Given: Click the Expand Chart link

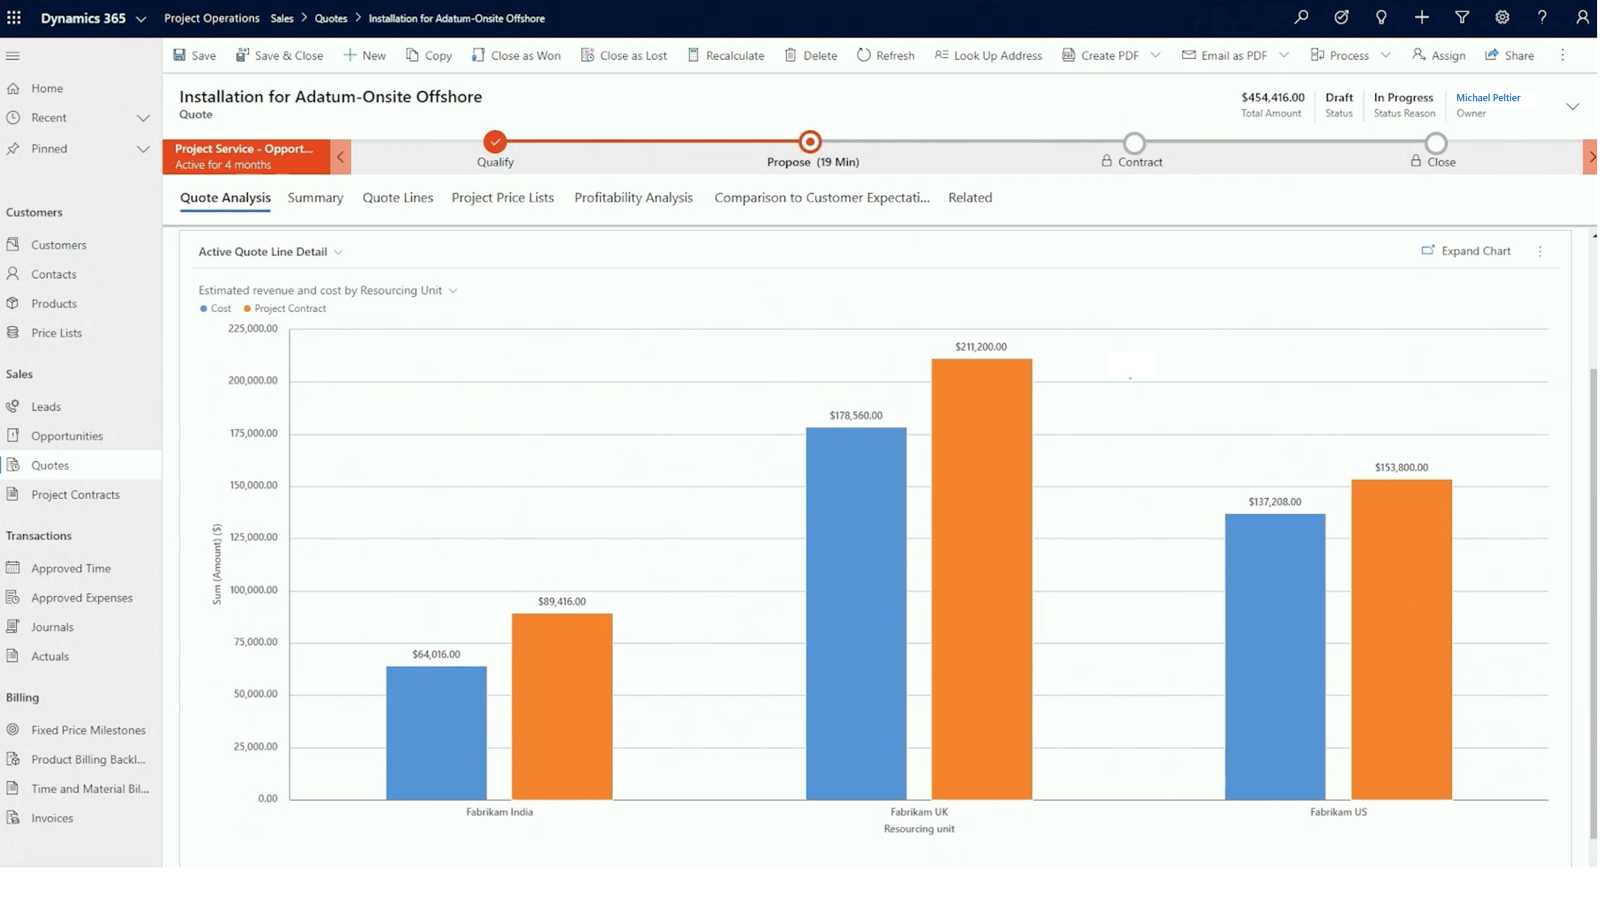Looking at the screenshot, I should coord(1475,251).
